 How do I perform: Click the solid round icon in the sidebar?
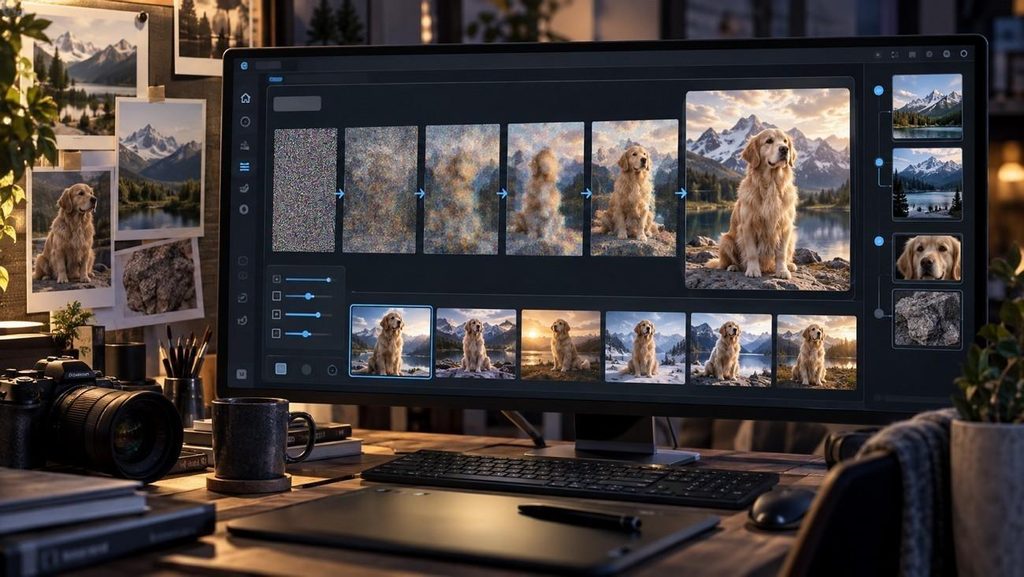pos(244,210)
